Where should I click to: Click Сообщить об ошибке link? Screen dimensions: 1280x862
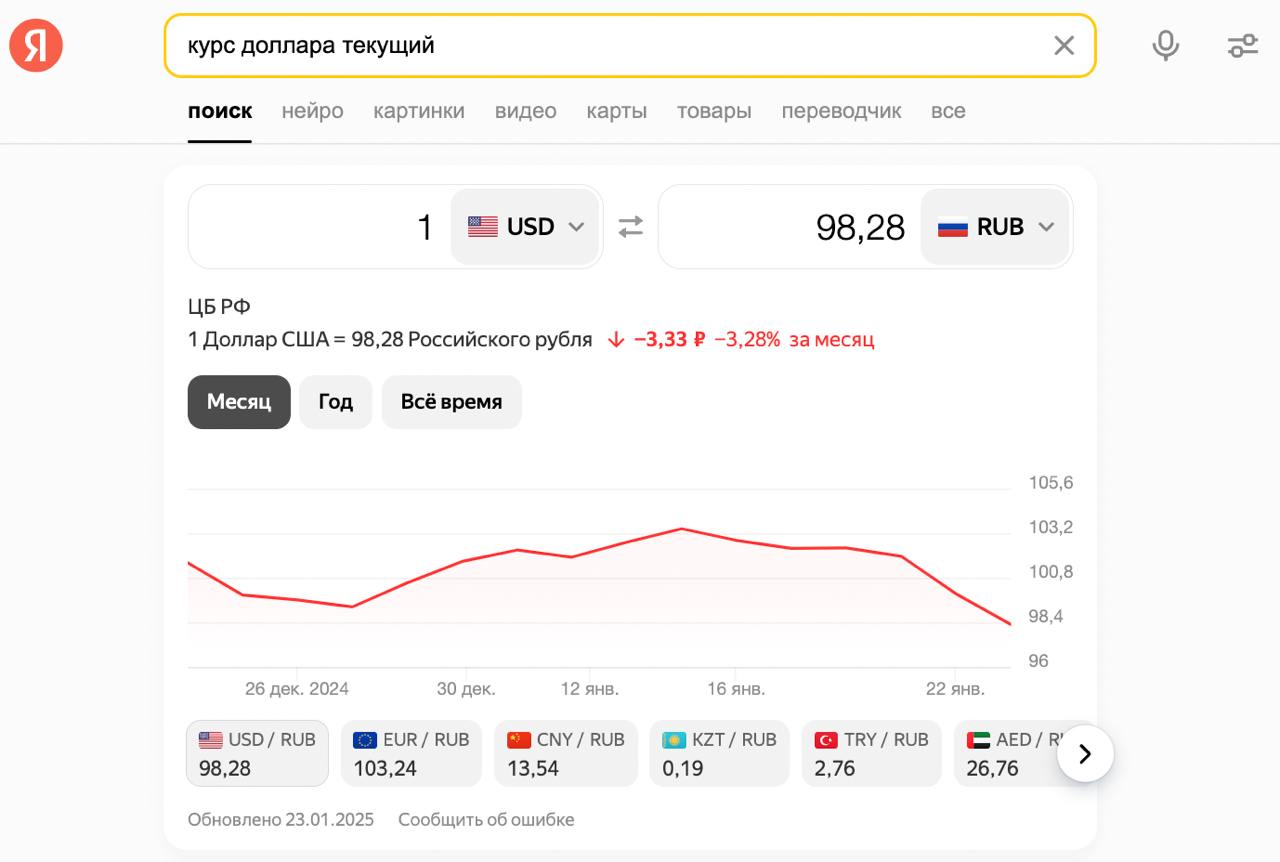click(x=486, y=820)
